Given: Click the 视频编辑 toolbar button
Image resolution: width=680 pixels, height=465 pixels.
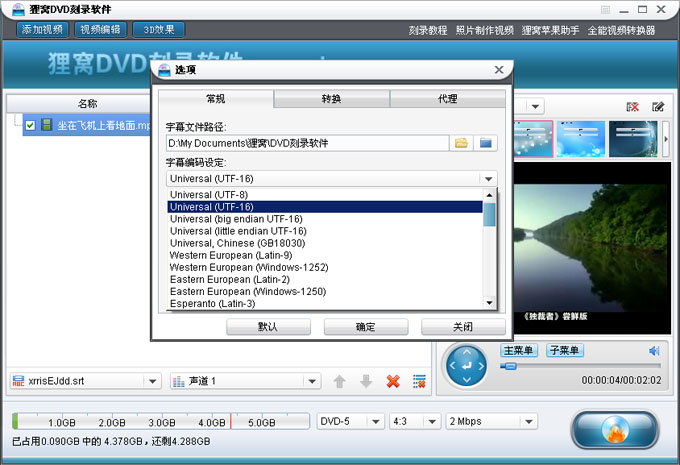Looking at the screenshot, I should point(101,29).
